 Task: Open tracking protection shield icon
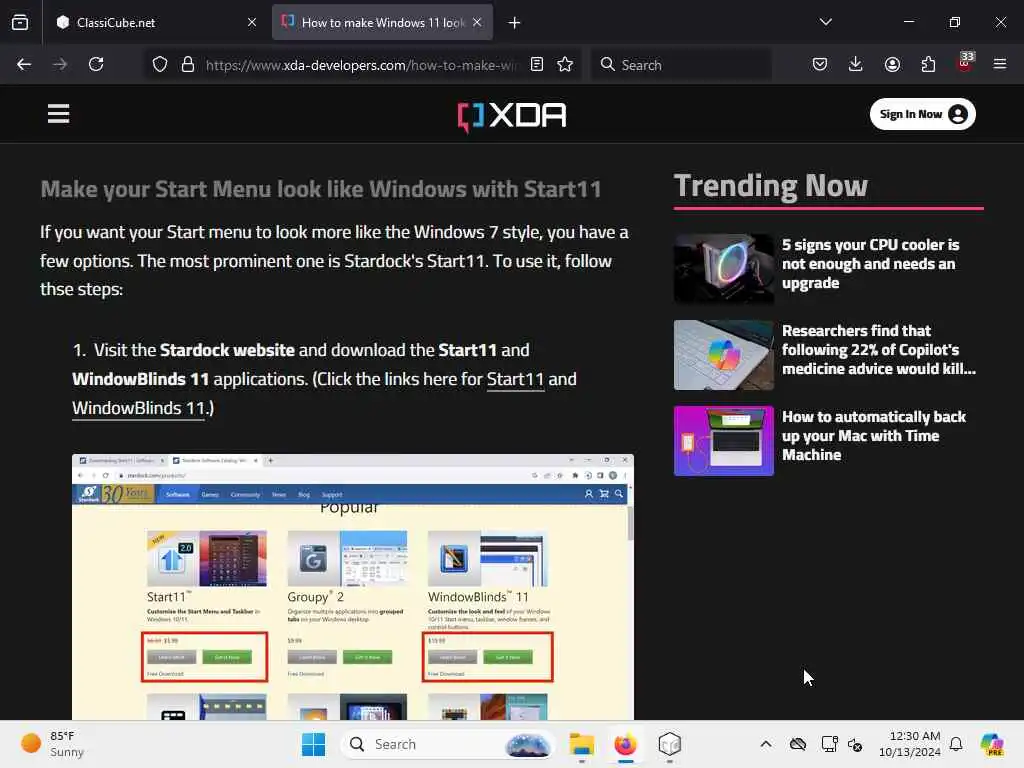click(160, 64)
